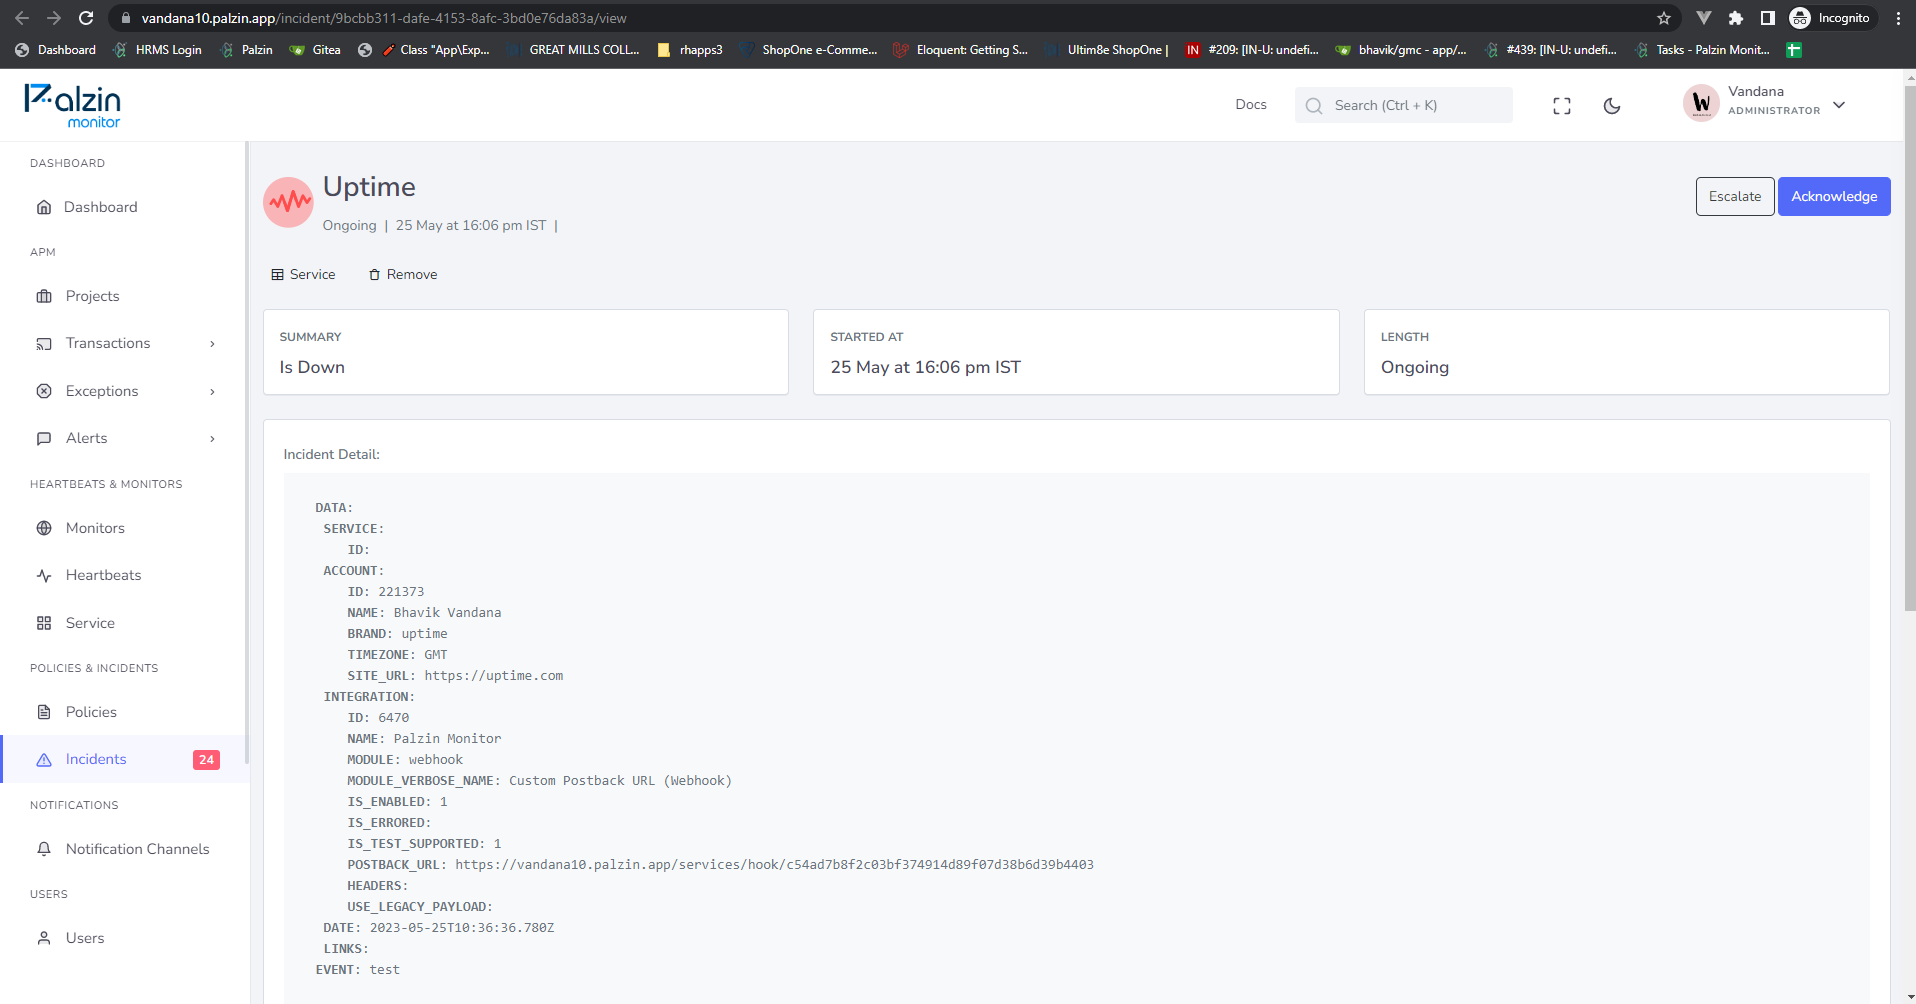The image size is (1916, 1004).
Task: Click the Notification Channels bell icon
Action: pos(44,849)
